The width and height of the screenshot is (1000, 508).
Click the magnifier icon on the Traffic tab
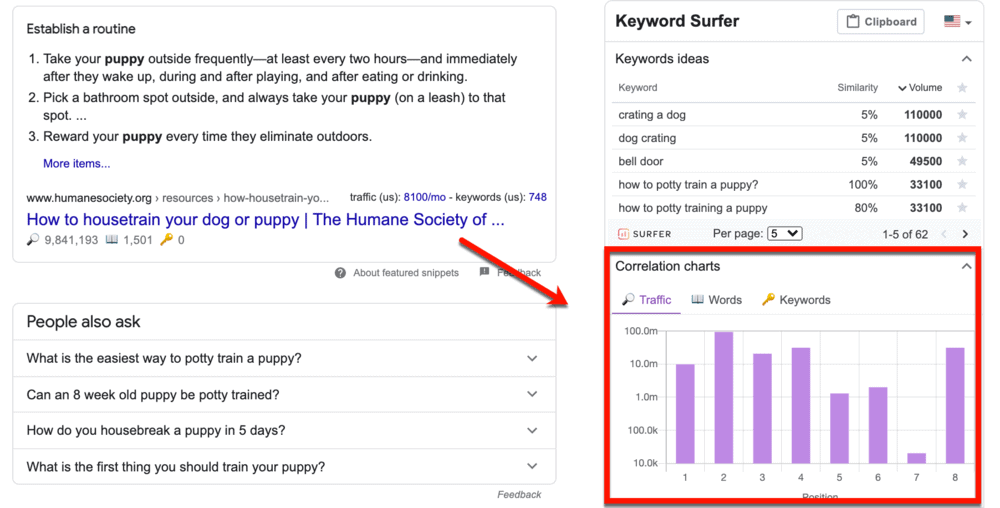tap(628, 299)
